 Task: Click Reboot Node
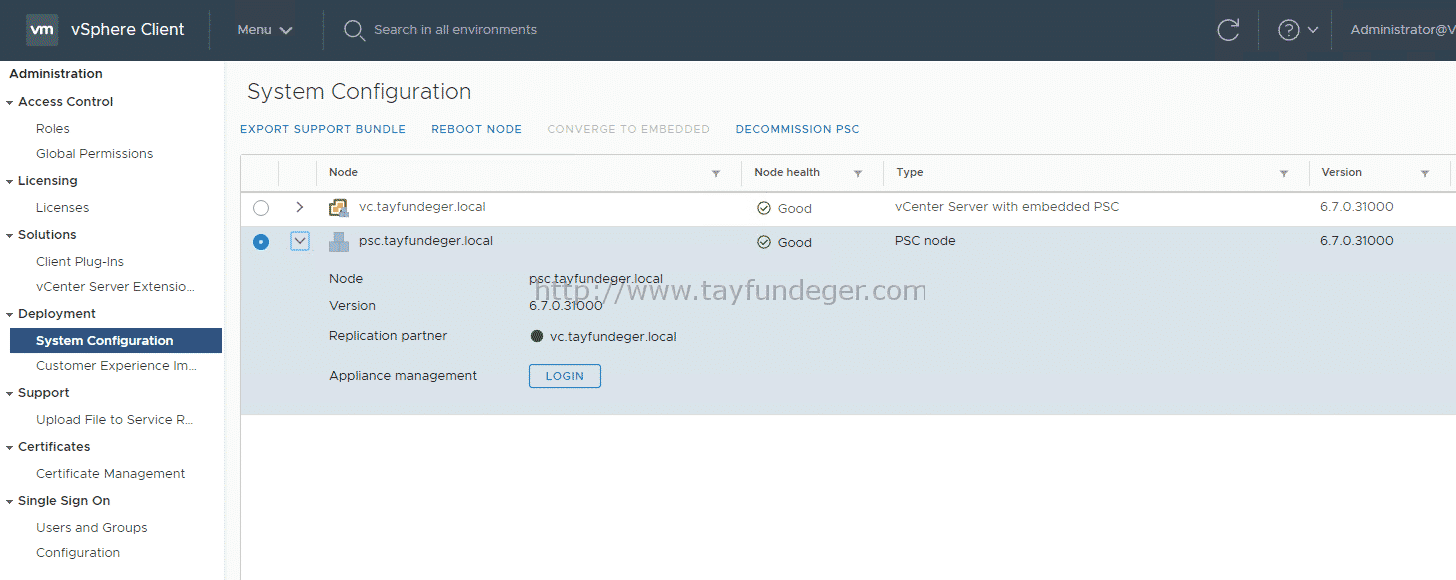click(476, 129)
